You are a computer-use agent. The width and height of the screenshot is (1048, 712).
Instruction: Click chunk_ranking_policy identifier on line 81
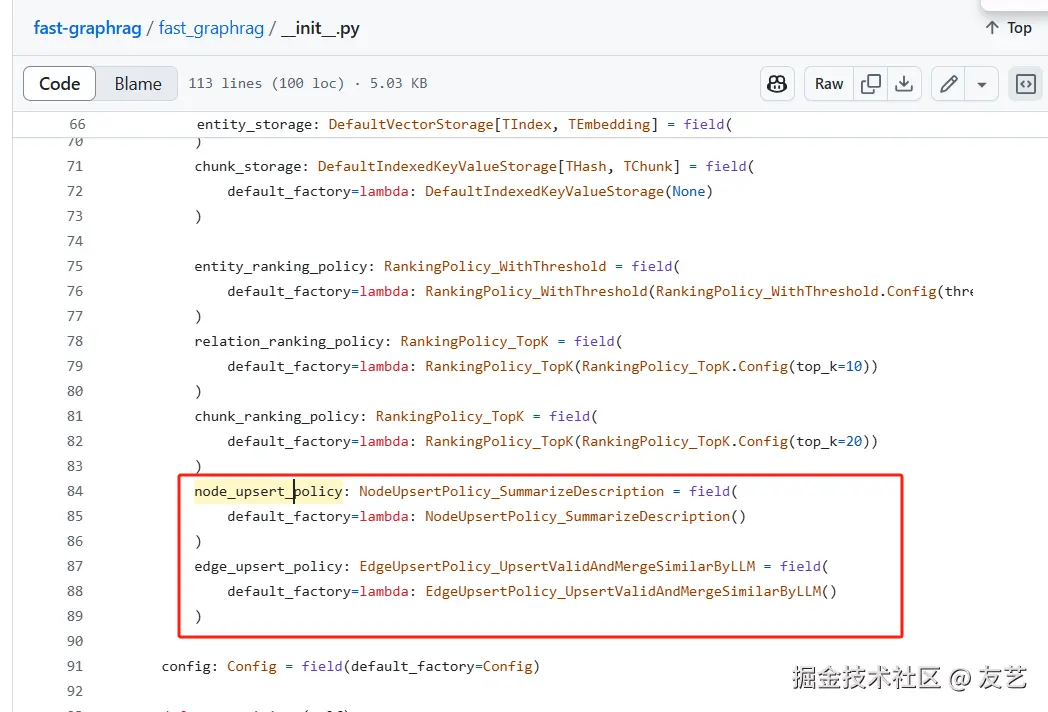277,417
